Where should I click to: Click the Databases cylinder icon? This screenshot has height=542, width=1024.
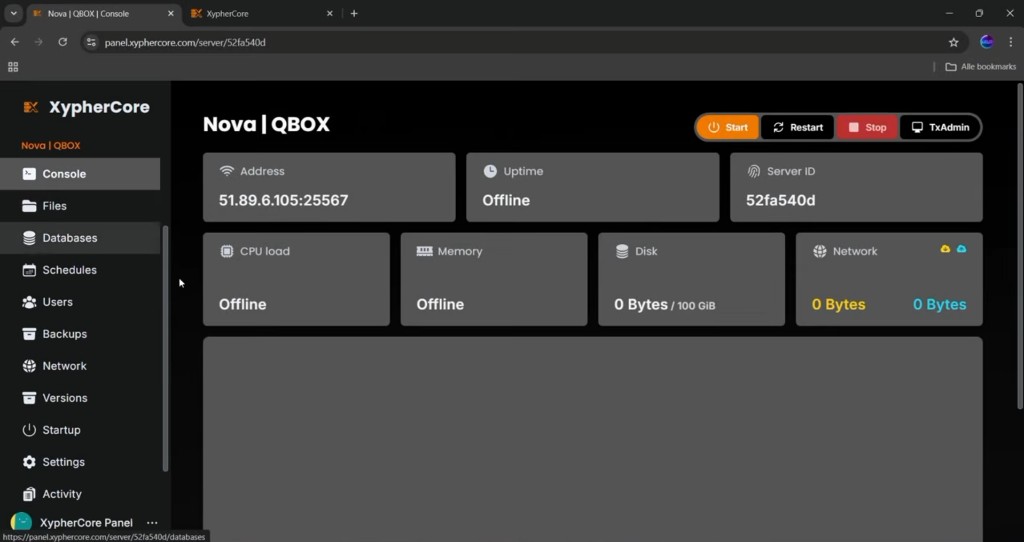coord(29,238)
